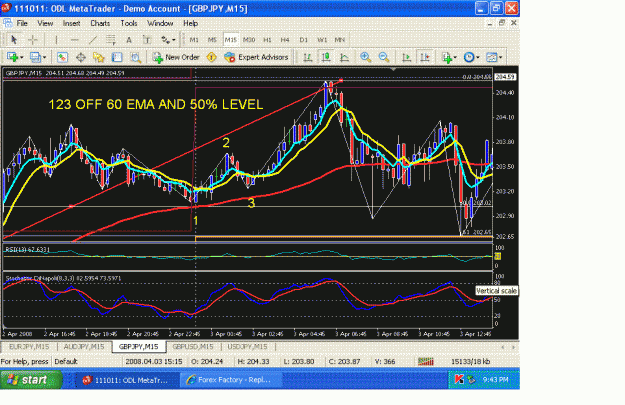625x405 pixels.
Task: Select the text label tool
Action: 147,40
